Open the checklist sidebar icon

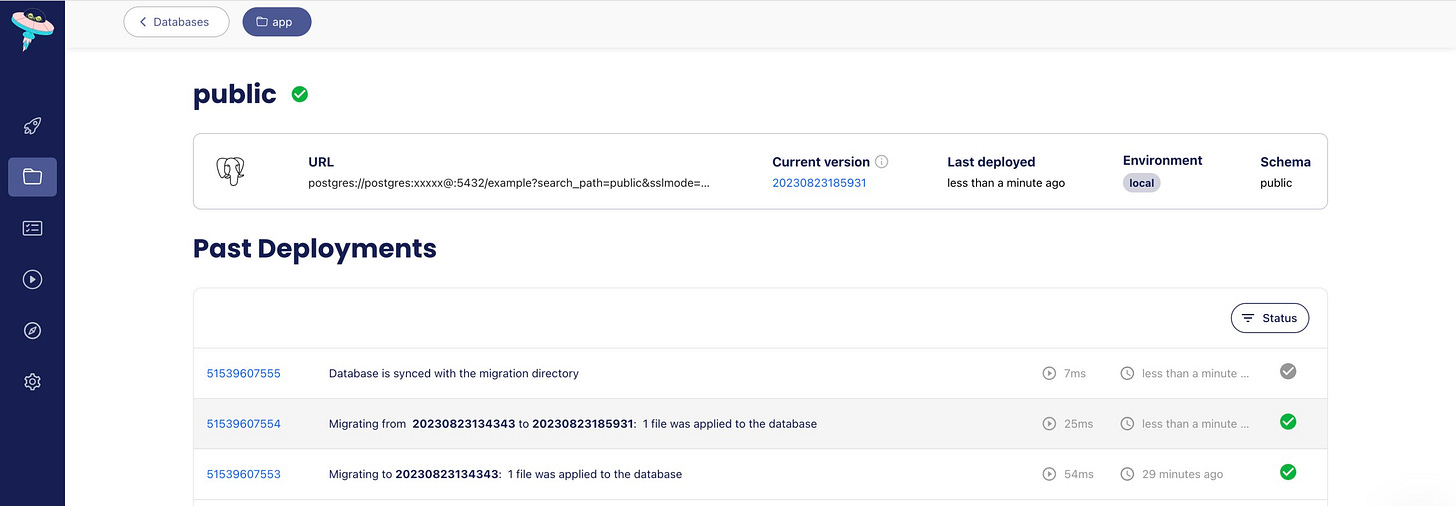[x=32, y=228]
